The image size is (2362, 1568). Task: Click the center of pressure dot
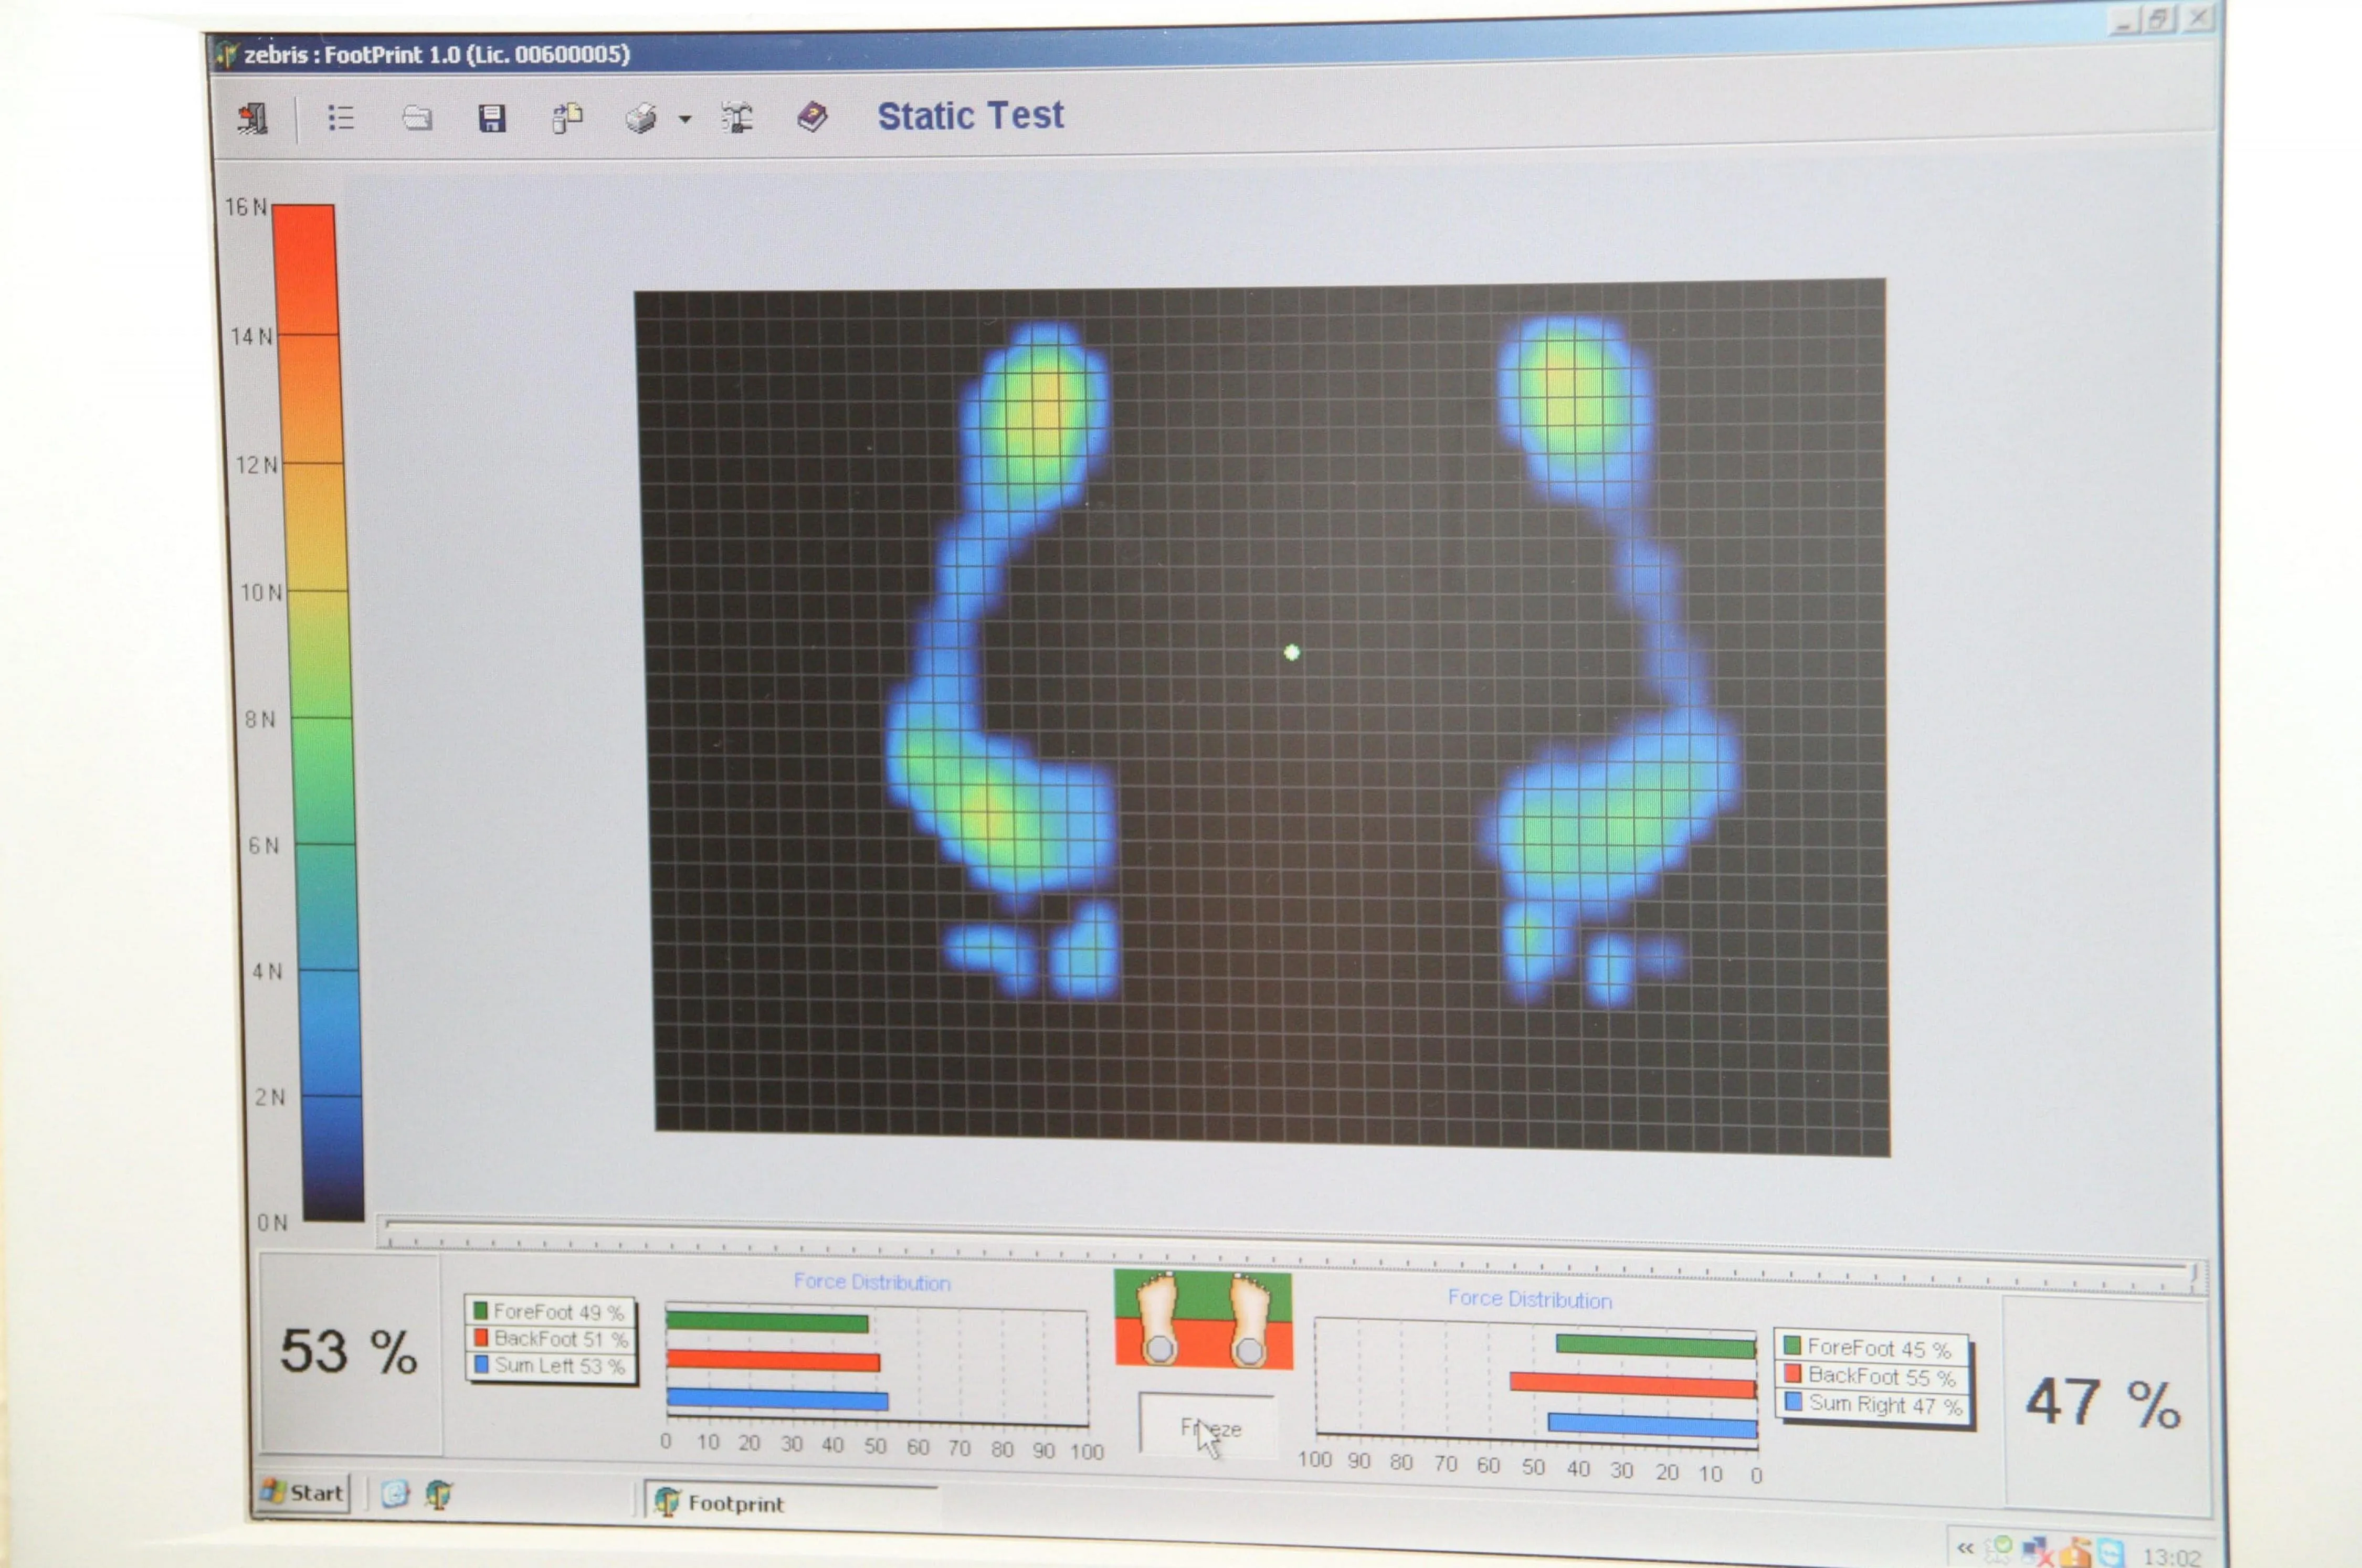tap(1291, 653)
